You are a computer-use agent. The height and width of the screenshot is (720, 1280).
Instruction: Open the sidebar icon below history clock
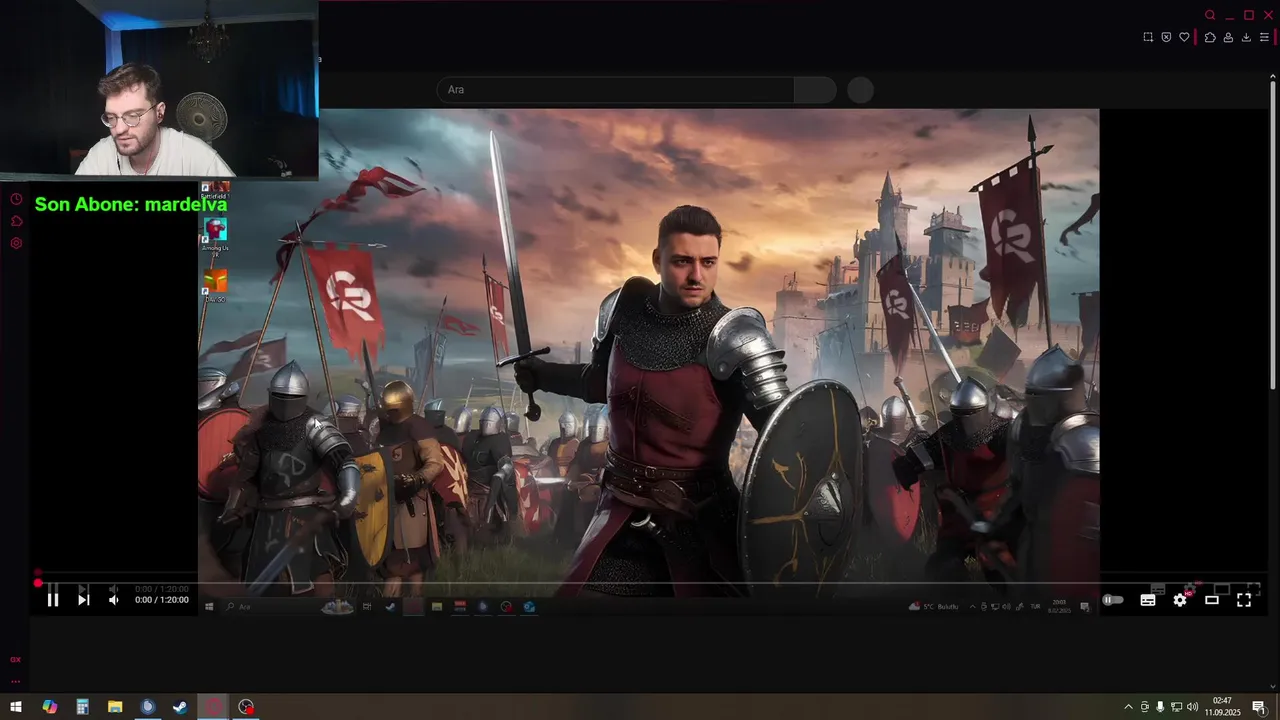point(16,221)
